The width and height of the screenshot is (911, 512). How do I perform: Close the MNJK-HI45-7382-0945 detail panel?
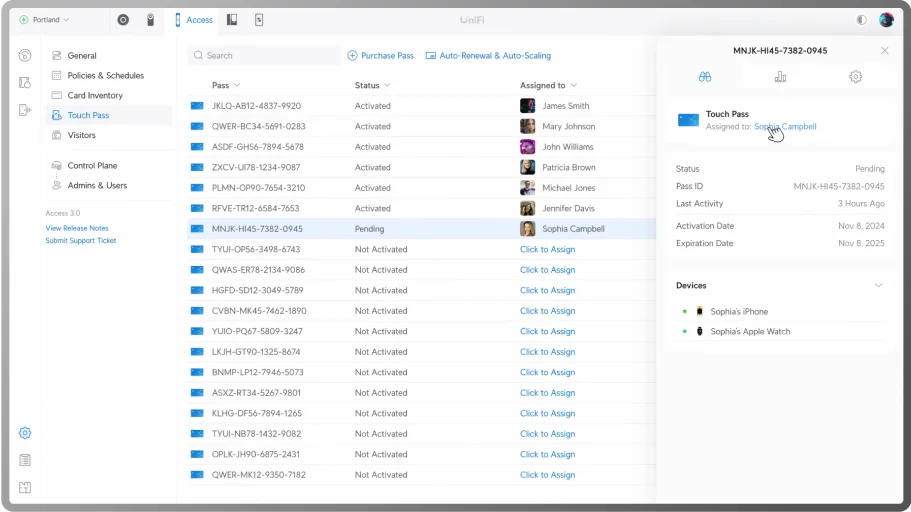[x=884, y=51]
